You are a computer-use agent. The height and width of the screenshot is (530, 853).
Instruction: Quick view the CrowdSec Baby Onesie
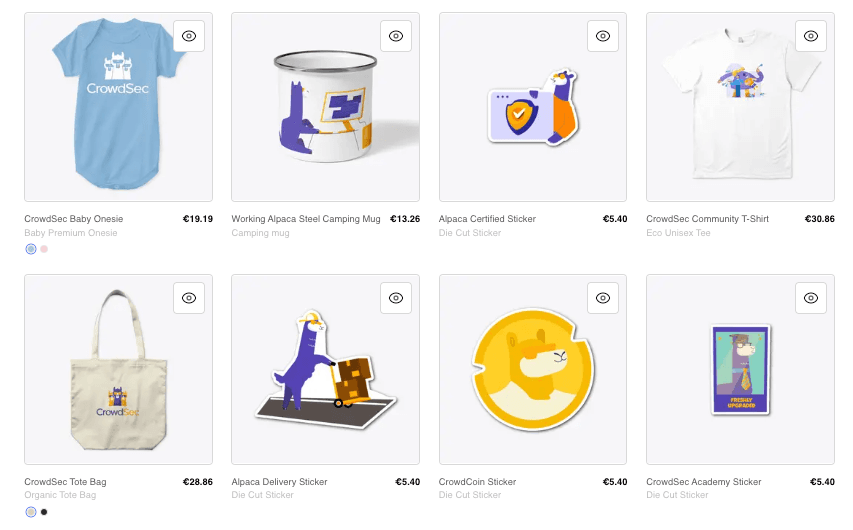pyautogui.click(x=189, y=35)
